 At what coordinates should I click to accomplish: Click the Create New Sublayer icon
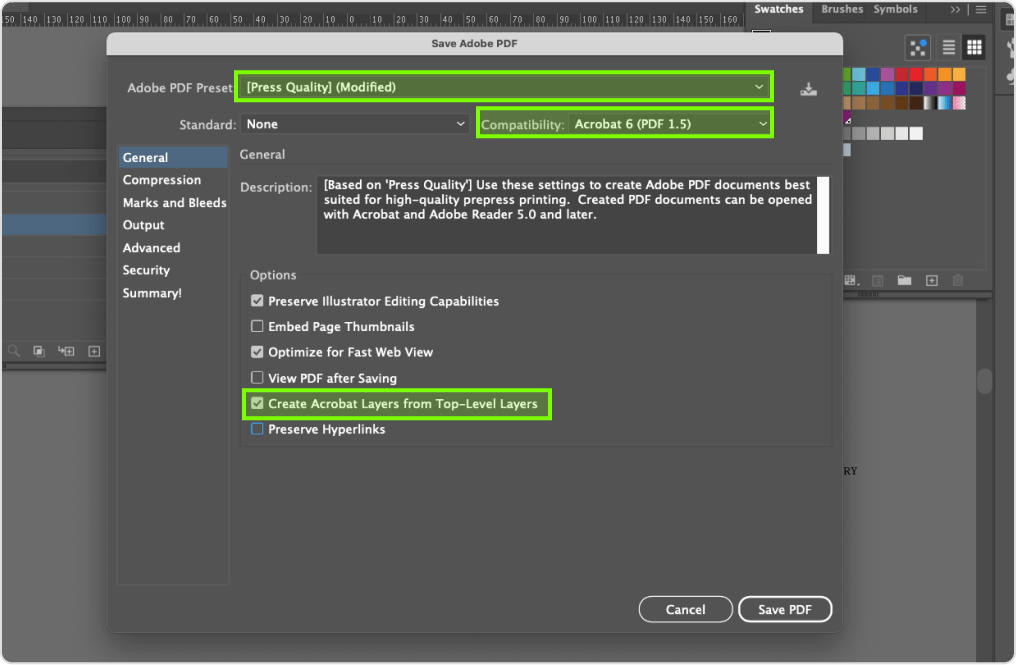coord(66,351)
